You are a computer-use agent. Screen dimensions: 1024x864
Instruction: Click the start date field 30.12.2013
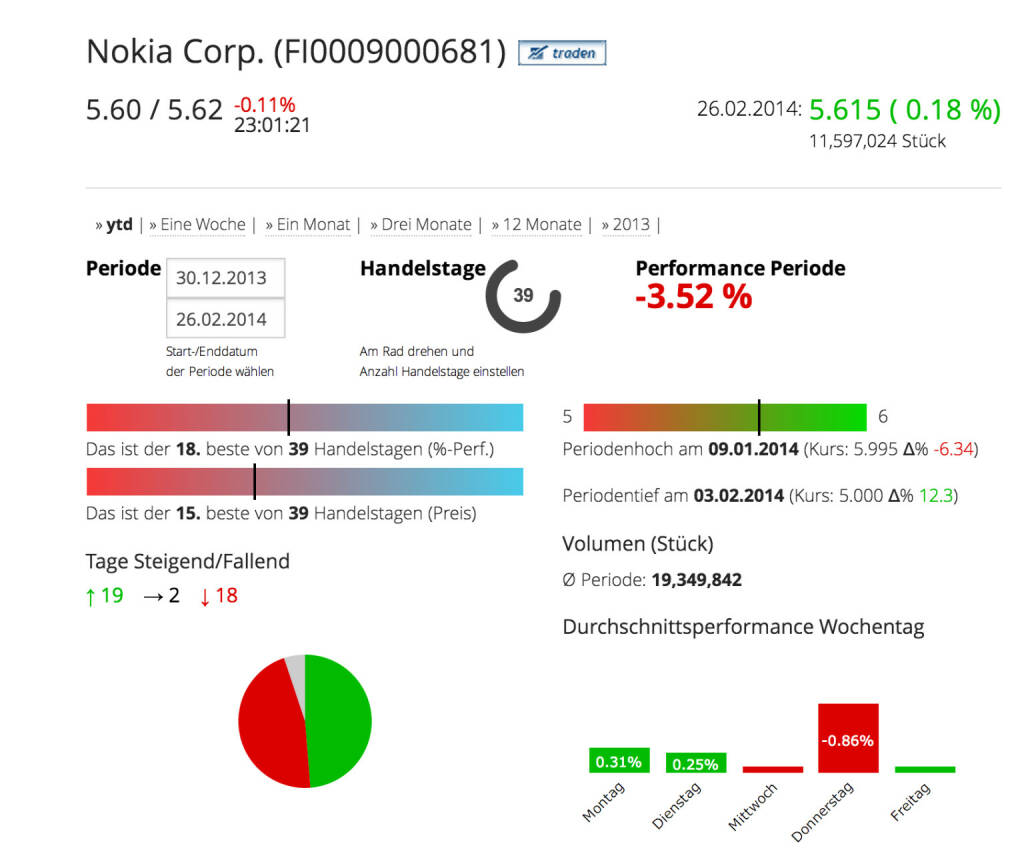[x=225, y=278]
